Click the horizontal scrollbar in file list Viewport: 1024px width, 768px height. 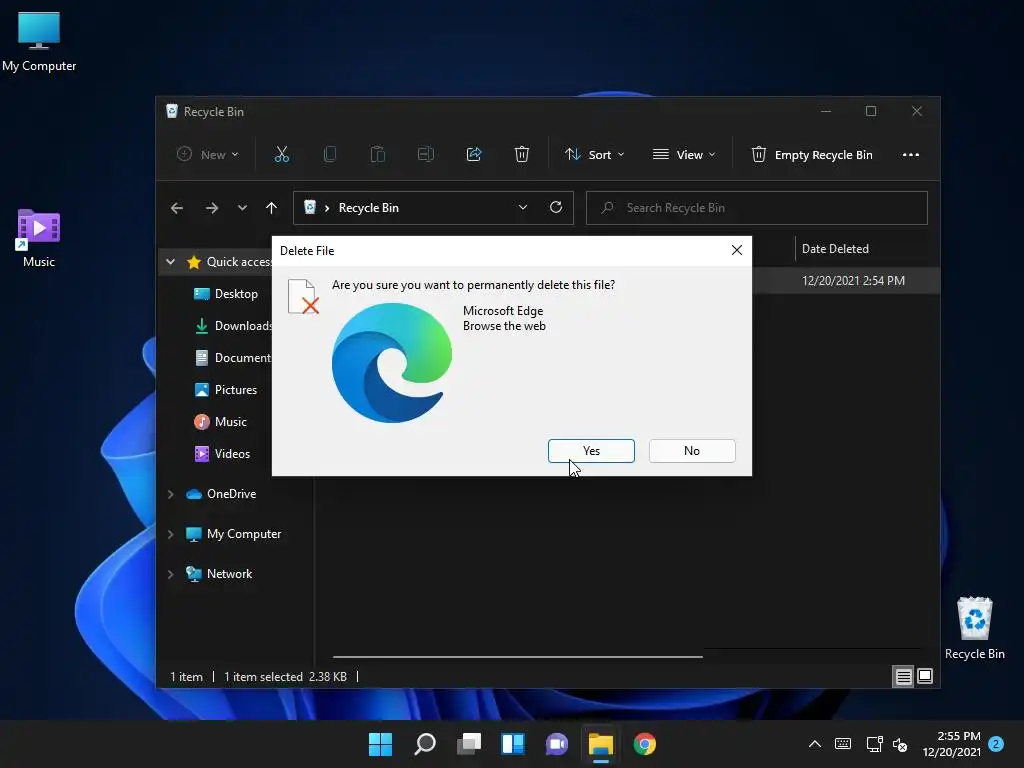(517, 656)
